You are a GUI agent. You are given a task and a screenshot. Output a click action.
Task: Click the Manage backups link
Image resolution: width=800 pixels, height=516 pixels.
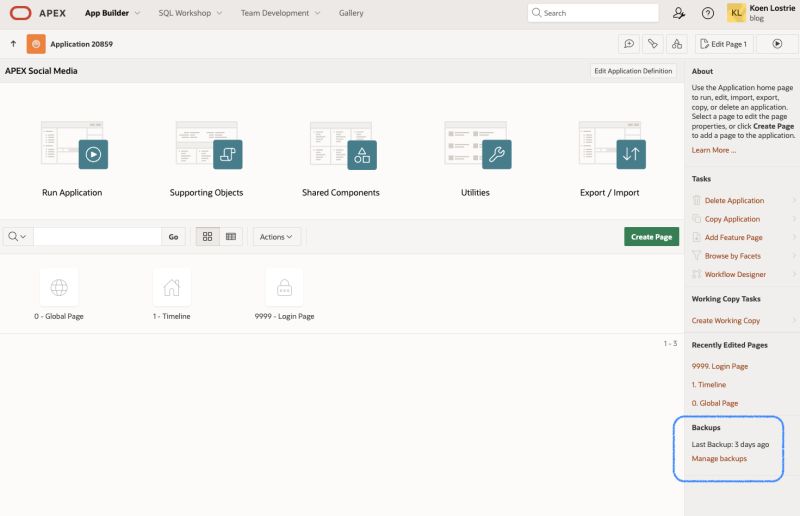719,458
